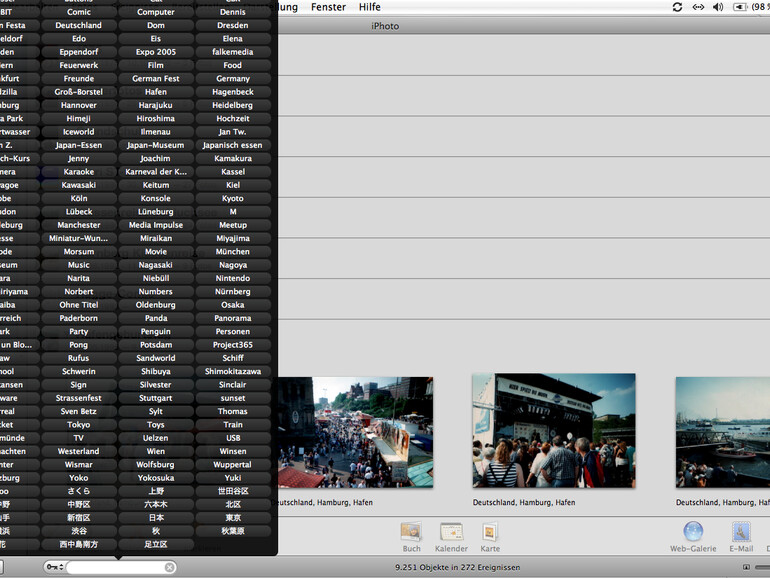
Task: Toggle the Panorama keyword filter
Action: point(233,319)
